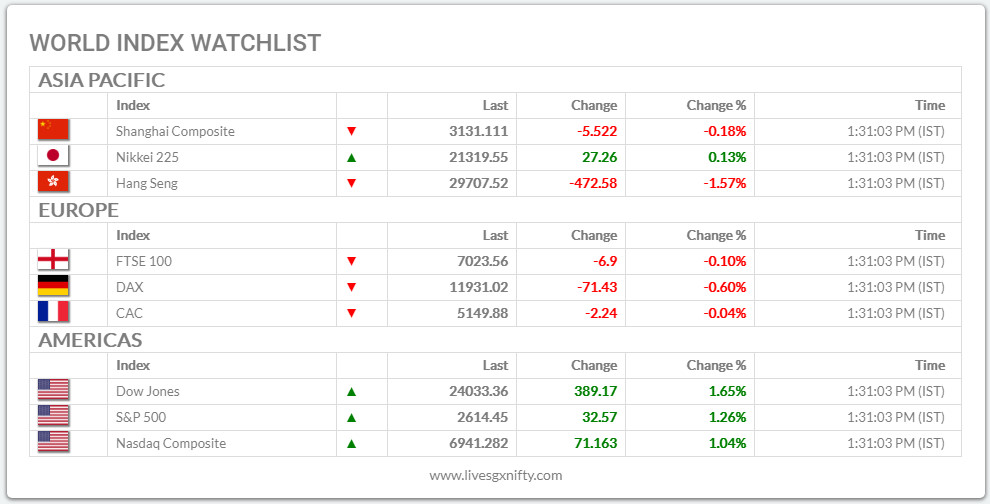Click the Nasdaq change 71.163

[x=595, y=443]
